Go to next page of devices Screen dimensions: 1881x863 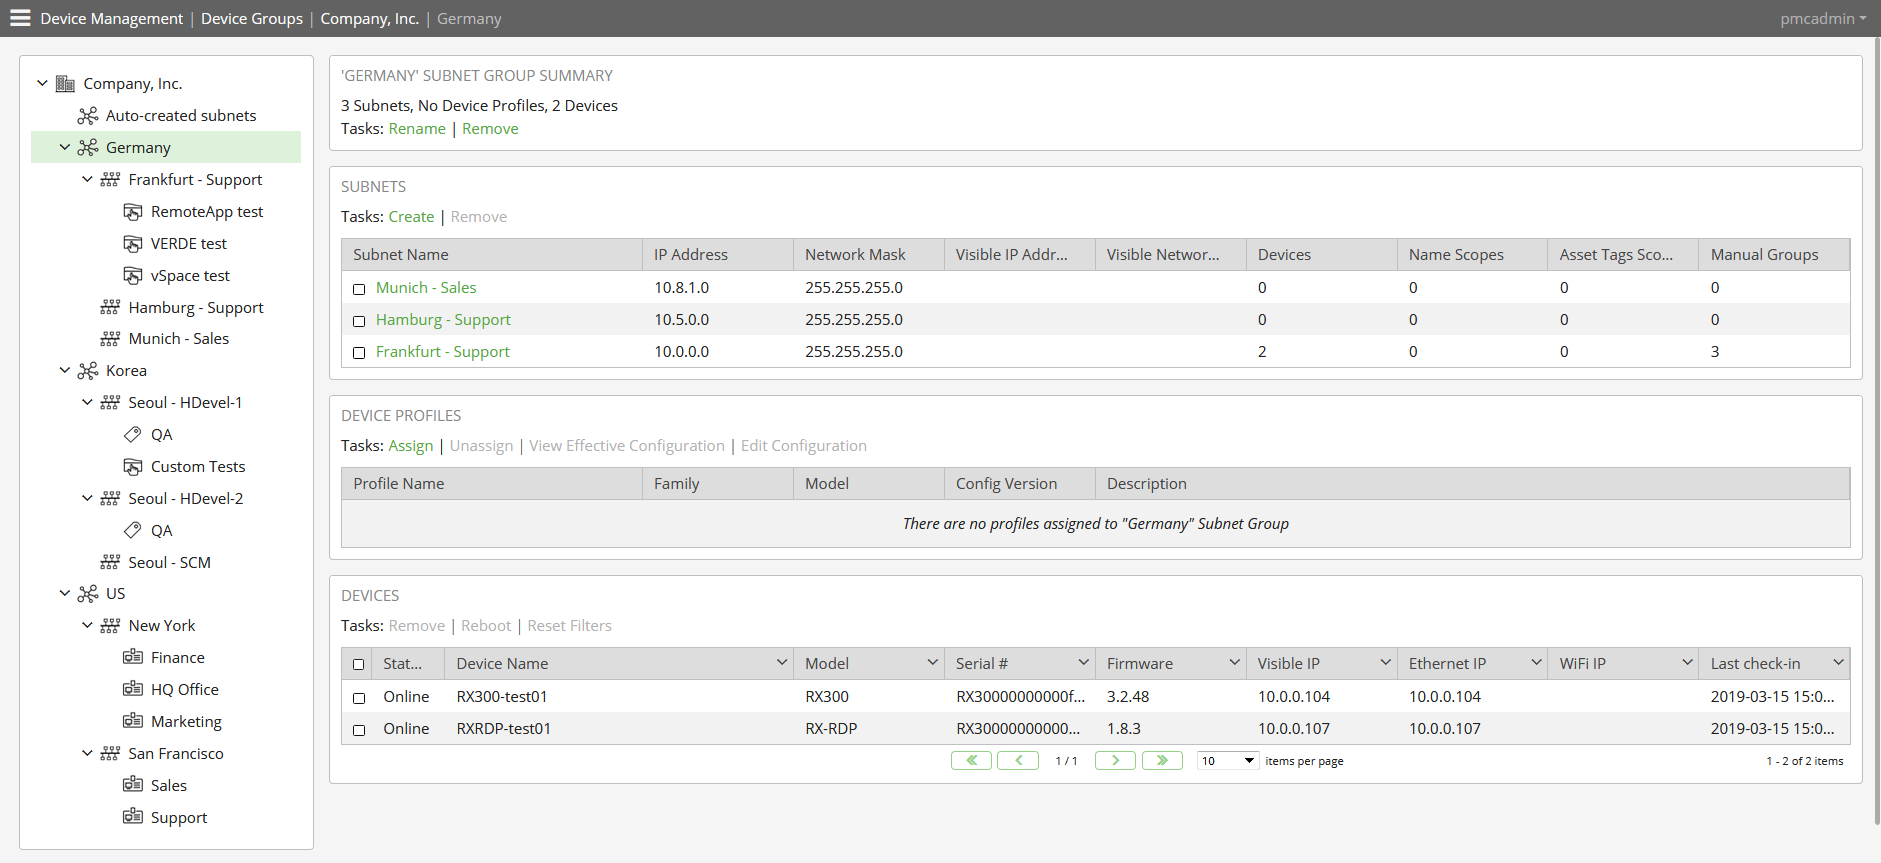point(1115,761)
